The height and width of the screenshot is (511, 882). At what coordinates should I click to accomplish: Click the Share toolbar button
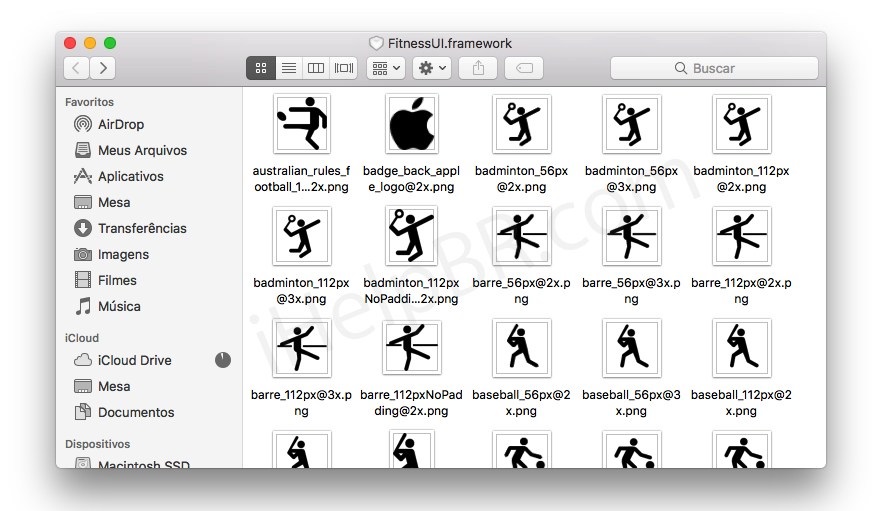[x=478, y=68]
